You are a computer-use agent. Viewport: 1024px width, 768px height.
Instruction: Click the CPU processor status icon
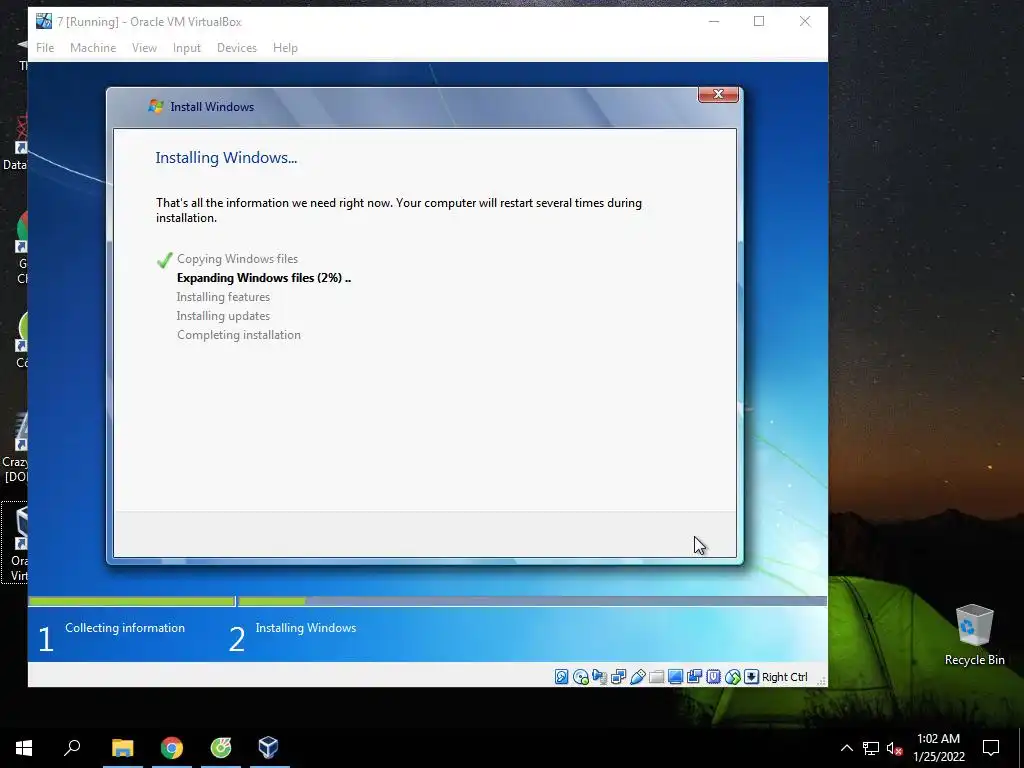713,677
